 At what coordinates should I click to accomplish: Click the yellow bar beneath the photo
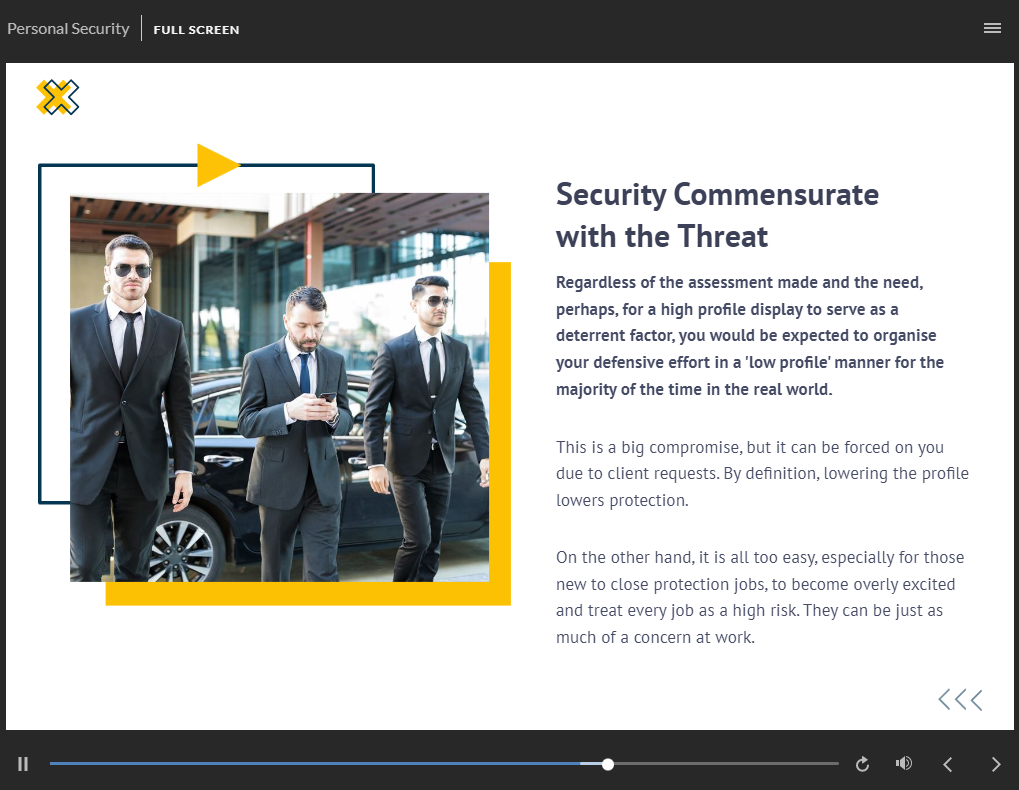point(308,594)
